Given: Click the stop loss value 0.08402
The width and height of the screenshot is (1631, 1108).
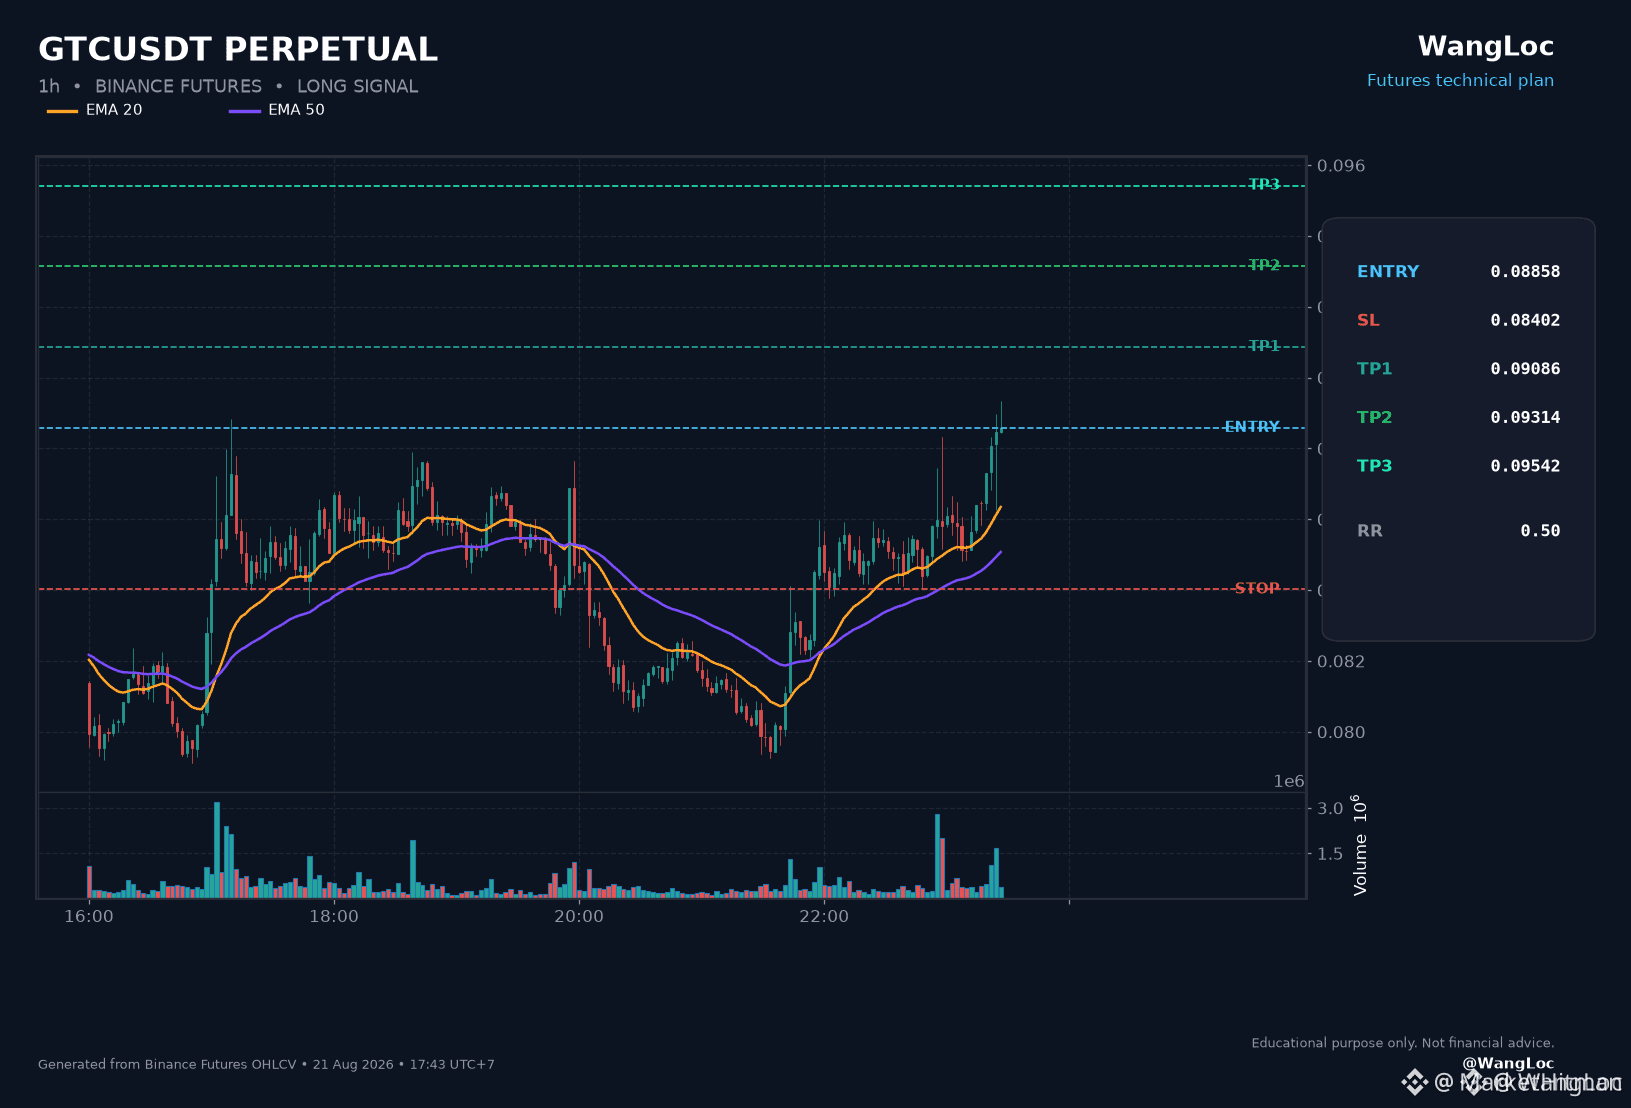Looking at the screenshot, I should 1525,320.
